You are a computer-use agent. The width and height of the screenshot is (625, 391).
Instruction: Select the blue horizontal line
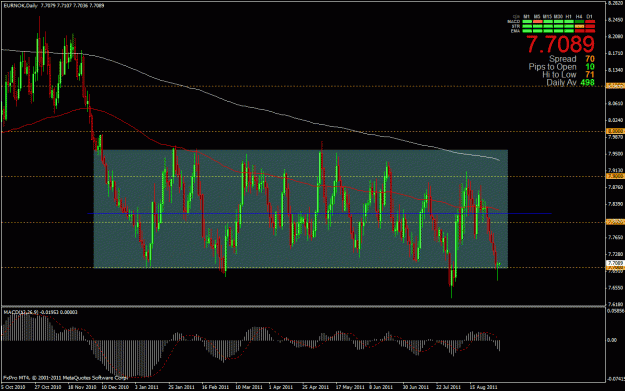[320, 214]
